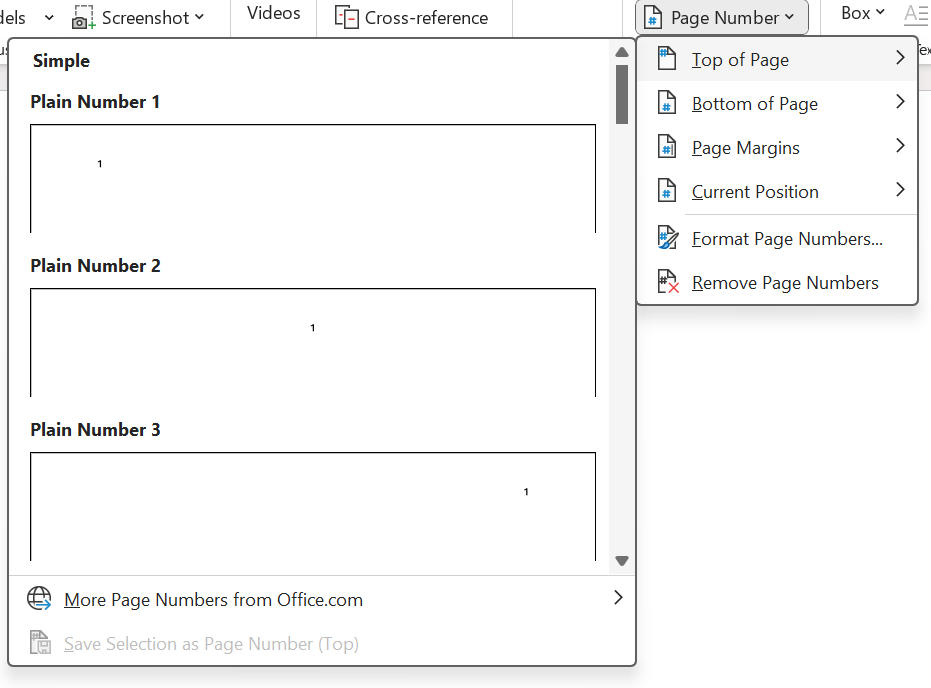Click the Box button

tap(863, 12)
